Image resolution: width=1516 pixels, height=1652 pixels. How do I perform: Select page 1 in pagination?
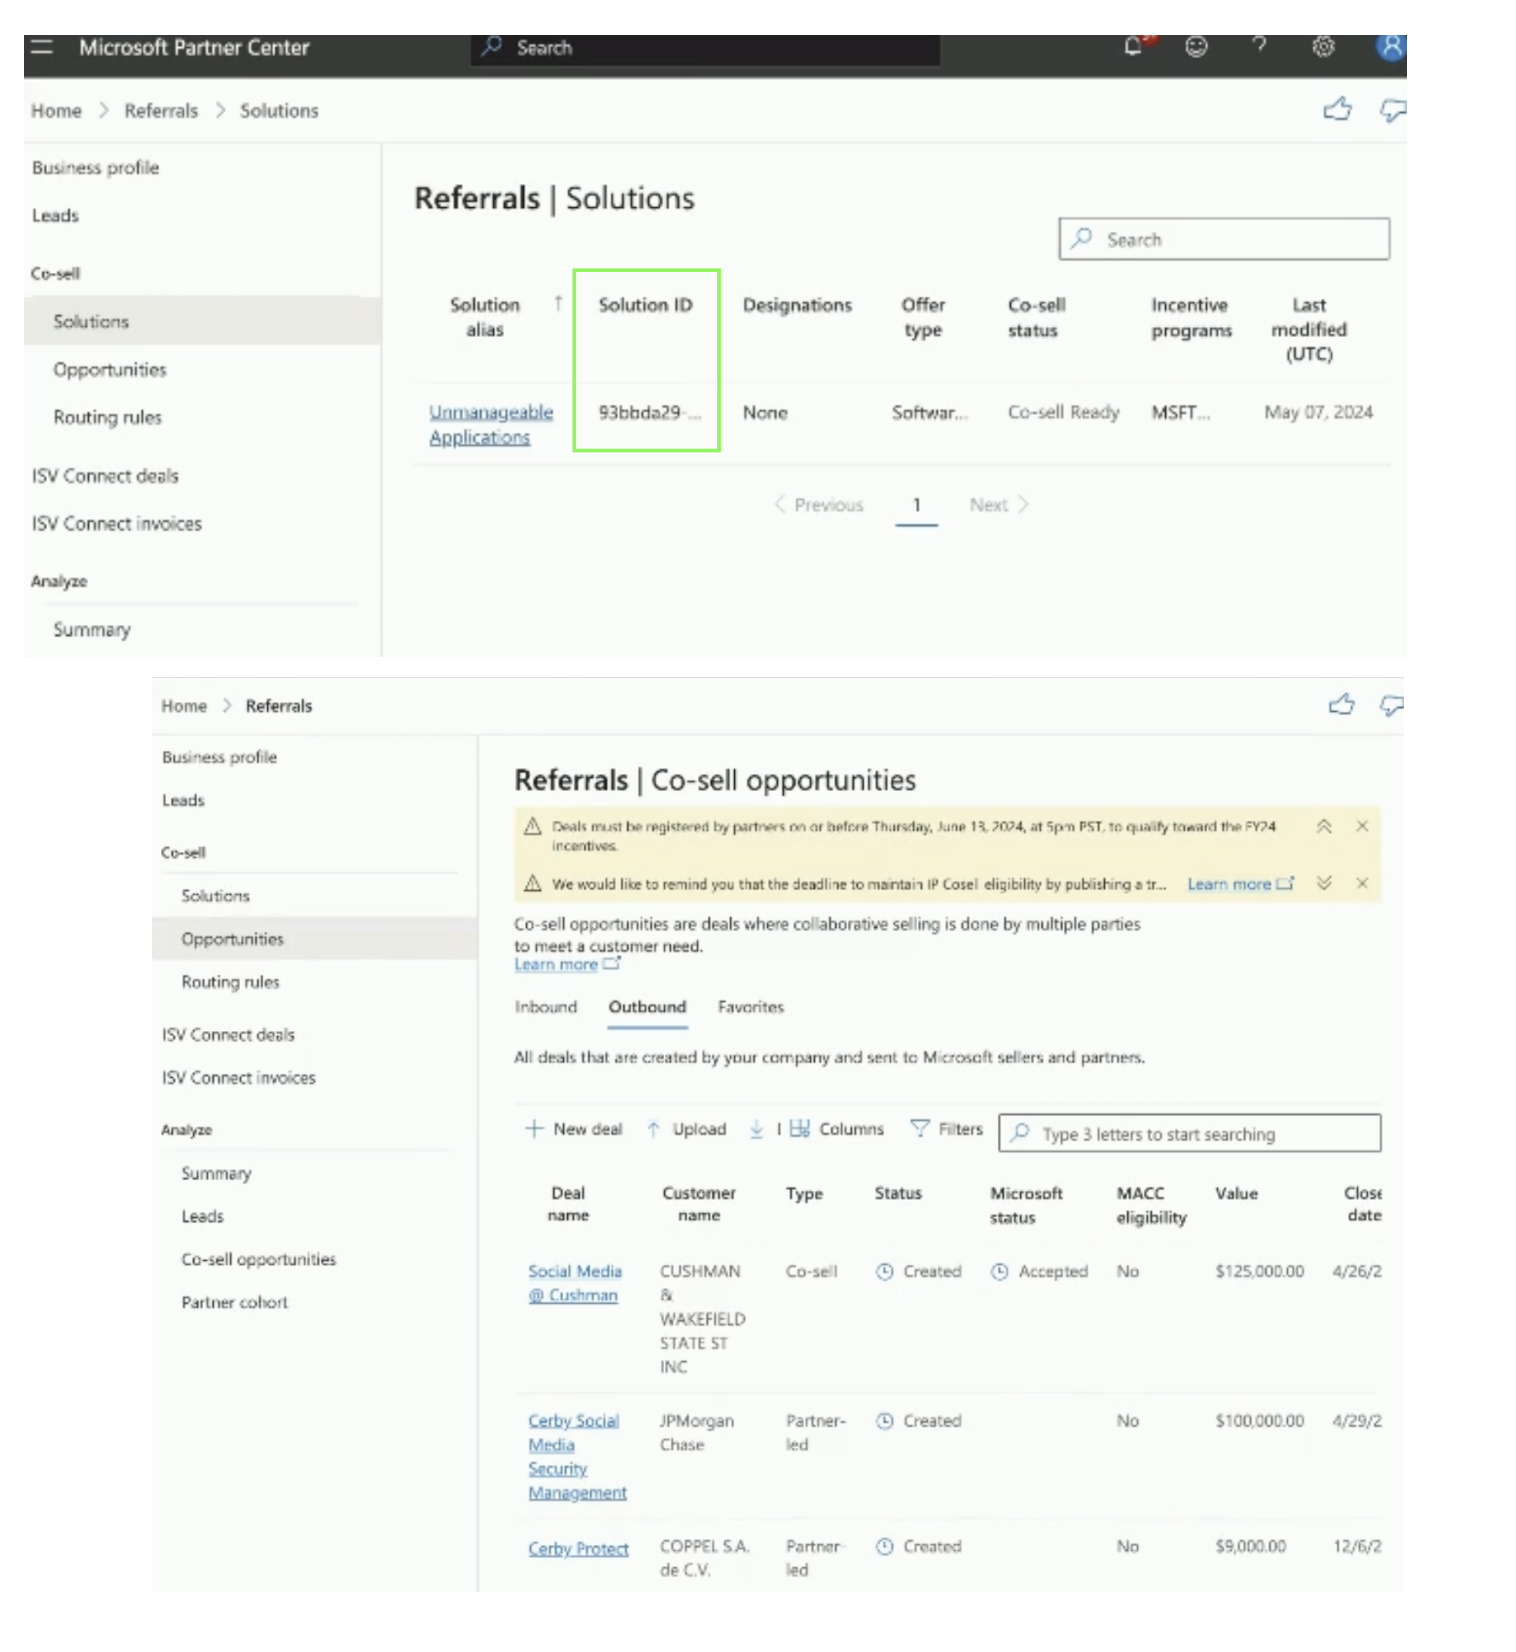[x=916, y=505]
